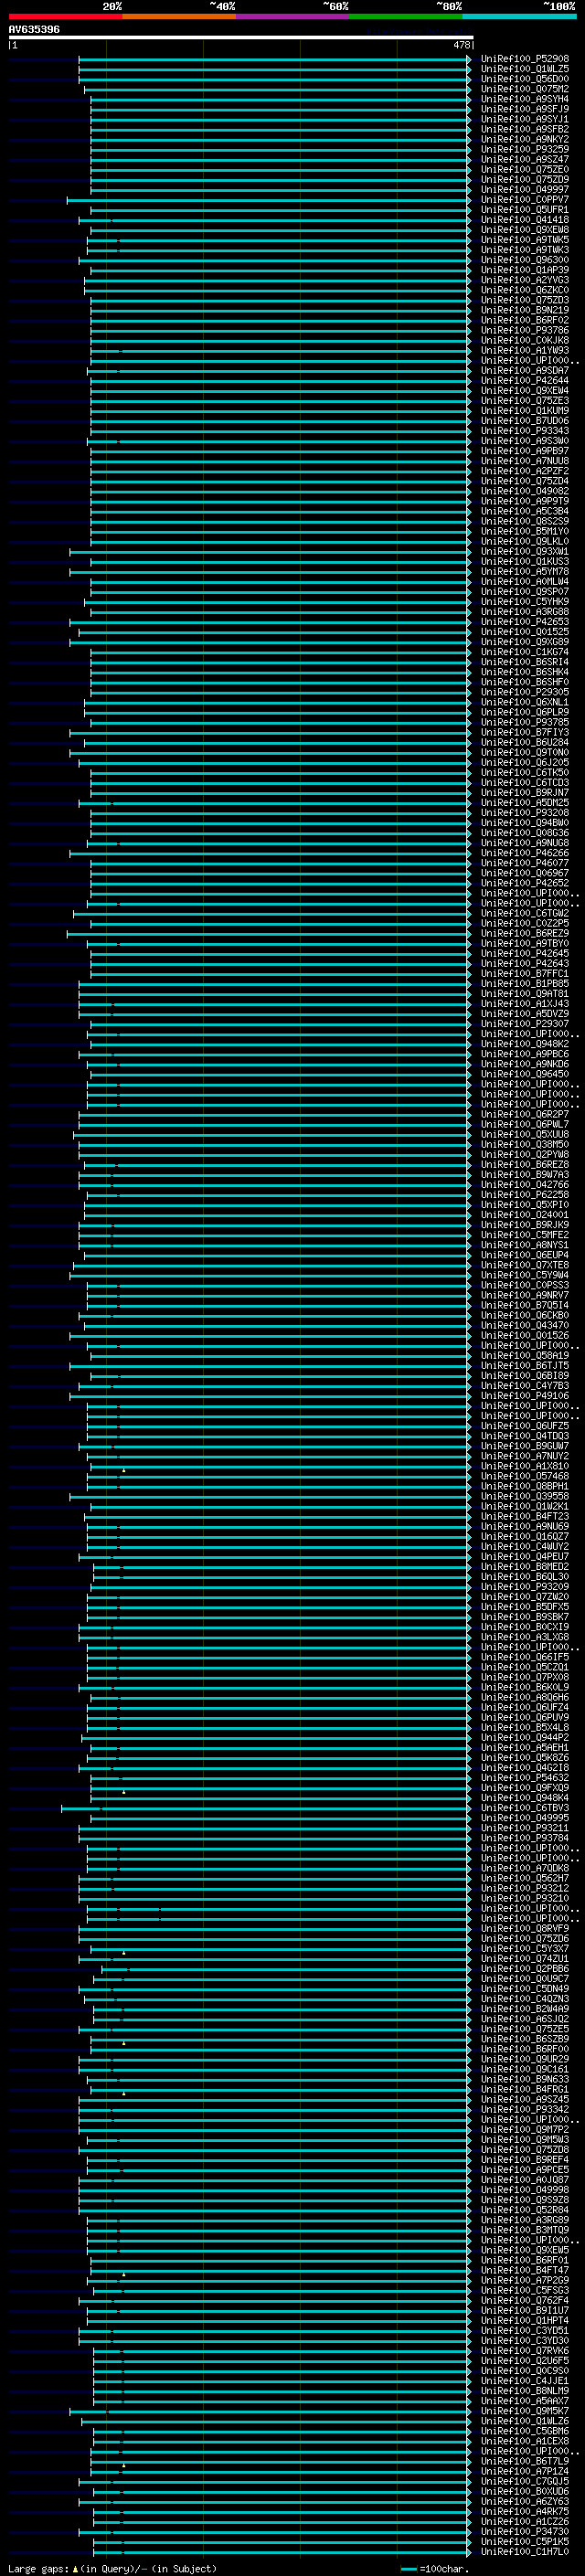The width and height of the screenshot is (585, 2576).
Task: Select hit UniRef100_B9W7A3
Action: (x=525, y=1175)
